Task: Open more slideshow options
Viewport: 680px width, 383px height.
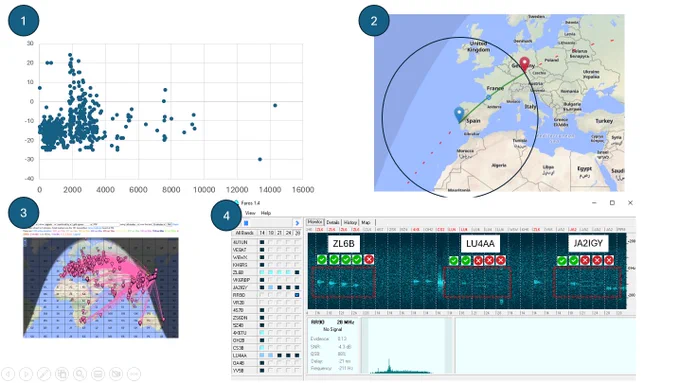Action: click(x=134, y=373)
